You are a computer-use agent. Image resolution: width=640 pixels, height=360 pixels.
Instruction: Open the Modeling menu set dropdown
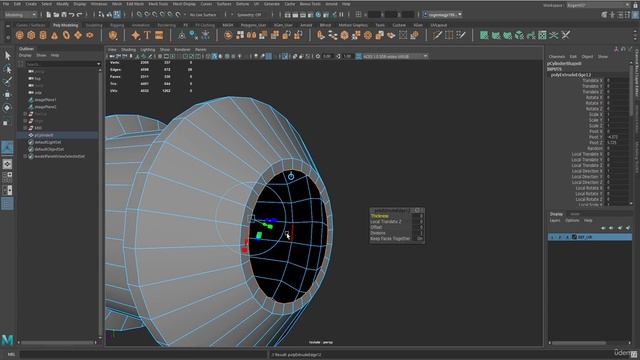click(20, 15)
